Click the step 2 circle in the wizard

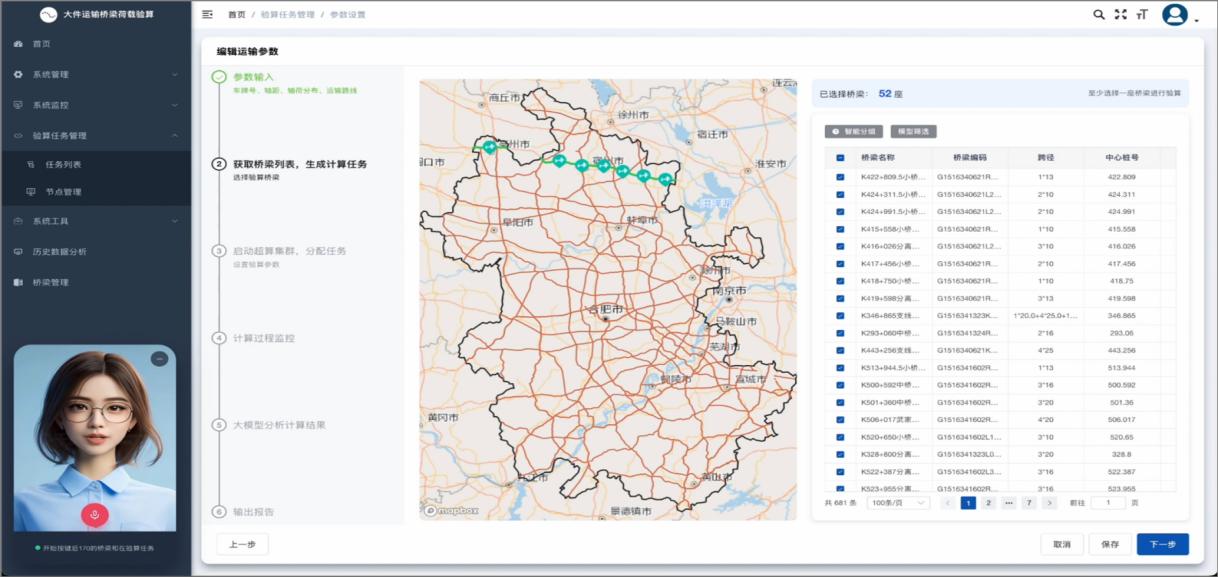[219, 165]
